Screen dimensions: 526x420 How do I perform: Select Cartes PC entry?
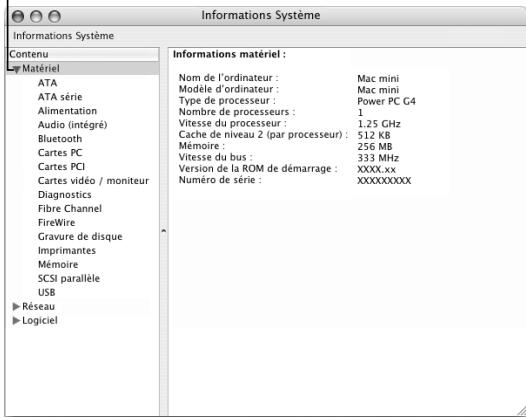click(60, 153)
